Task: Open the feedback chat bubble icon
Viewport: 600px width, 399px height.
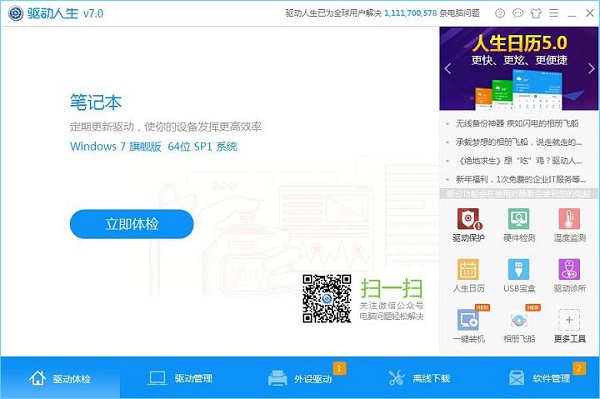Action: click(x=518, y=13)
